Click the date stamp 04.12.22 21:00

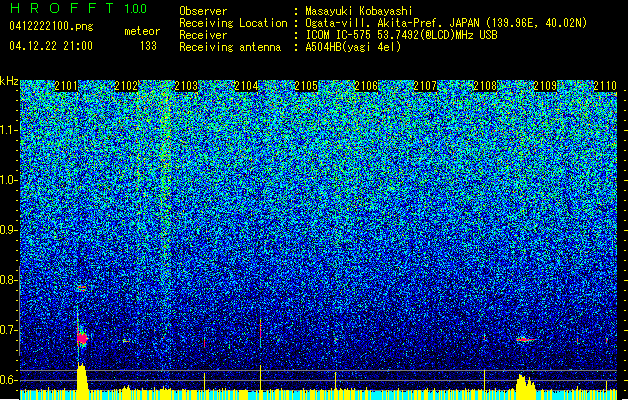tap(51, 46)
